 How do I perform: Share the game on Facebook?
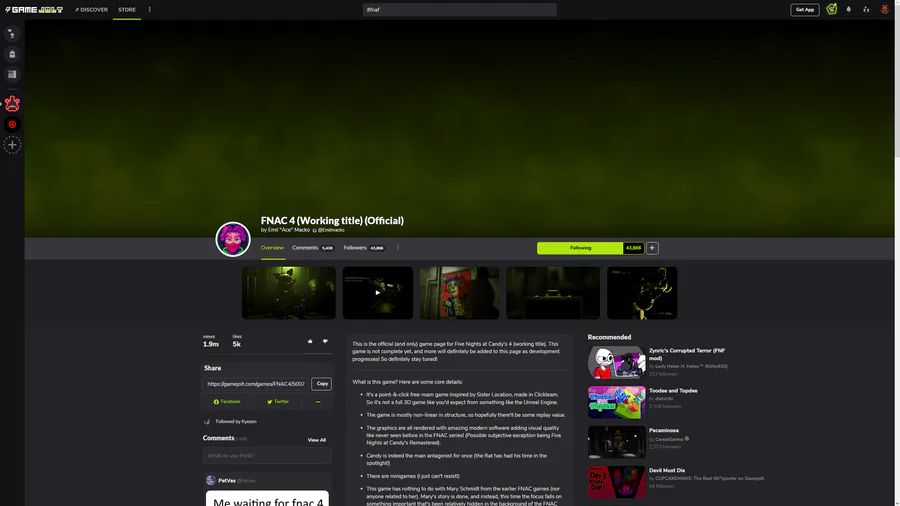(x=227, y=402)
